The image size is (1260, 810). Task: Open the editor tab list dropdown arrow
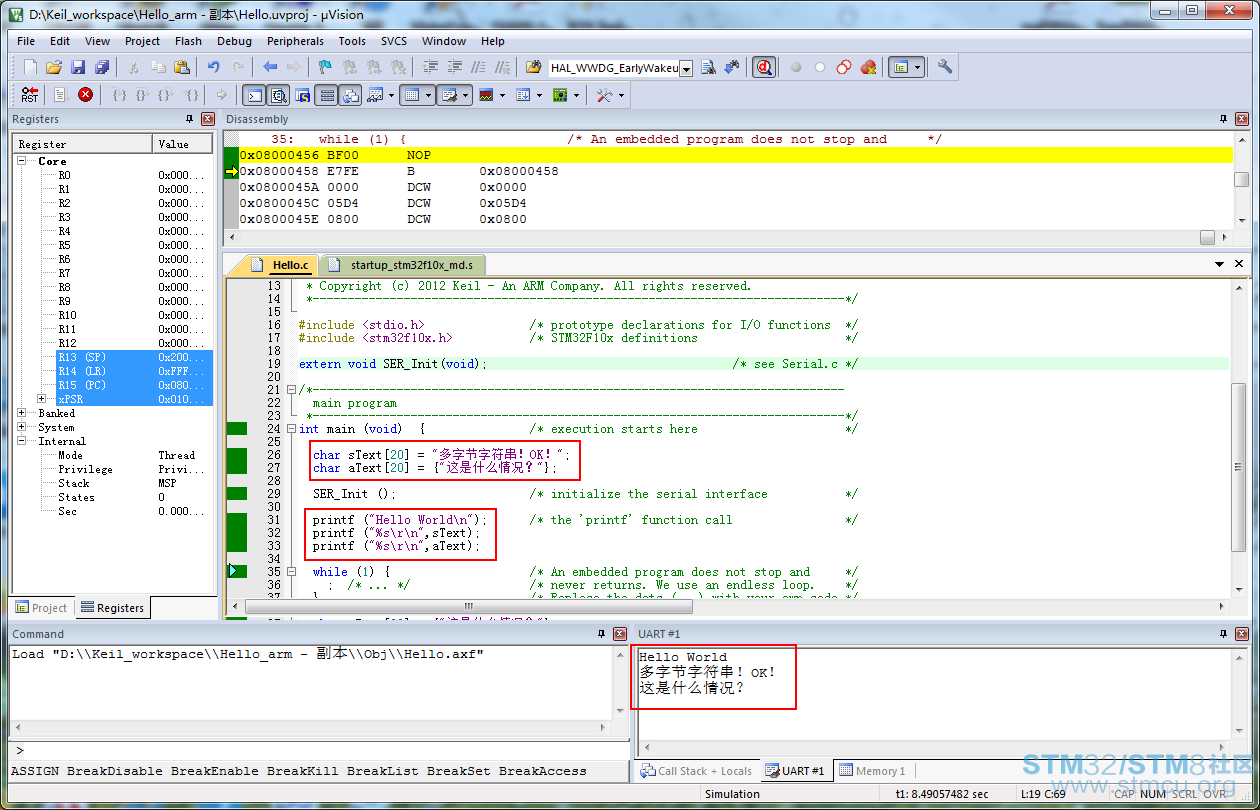click(1220, 264)
